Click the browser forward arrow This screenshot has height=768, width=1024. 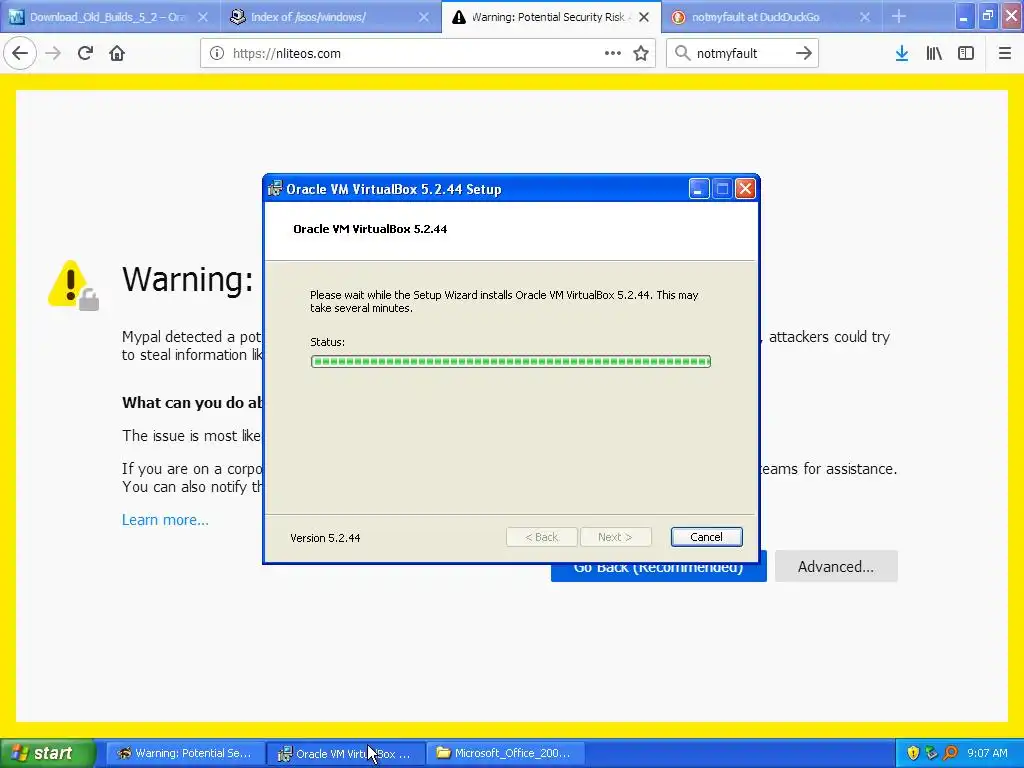(53, 54)
